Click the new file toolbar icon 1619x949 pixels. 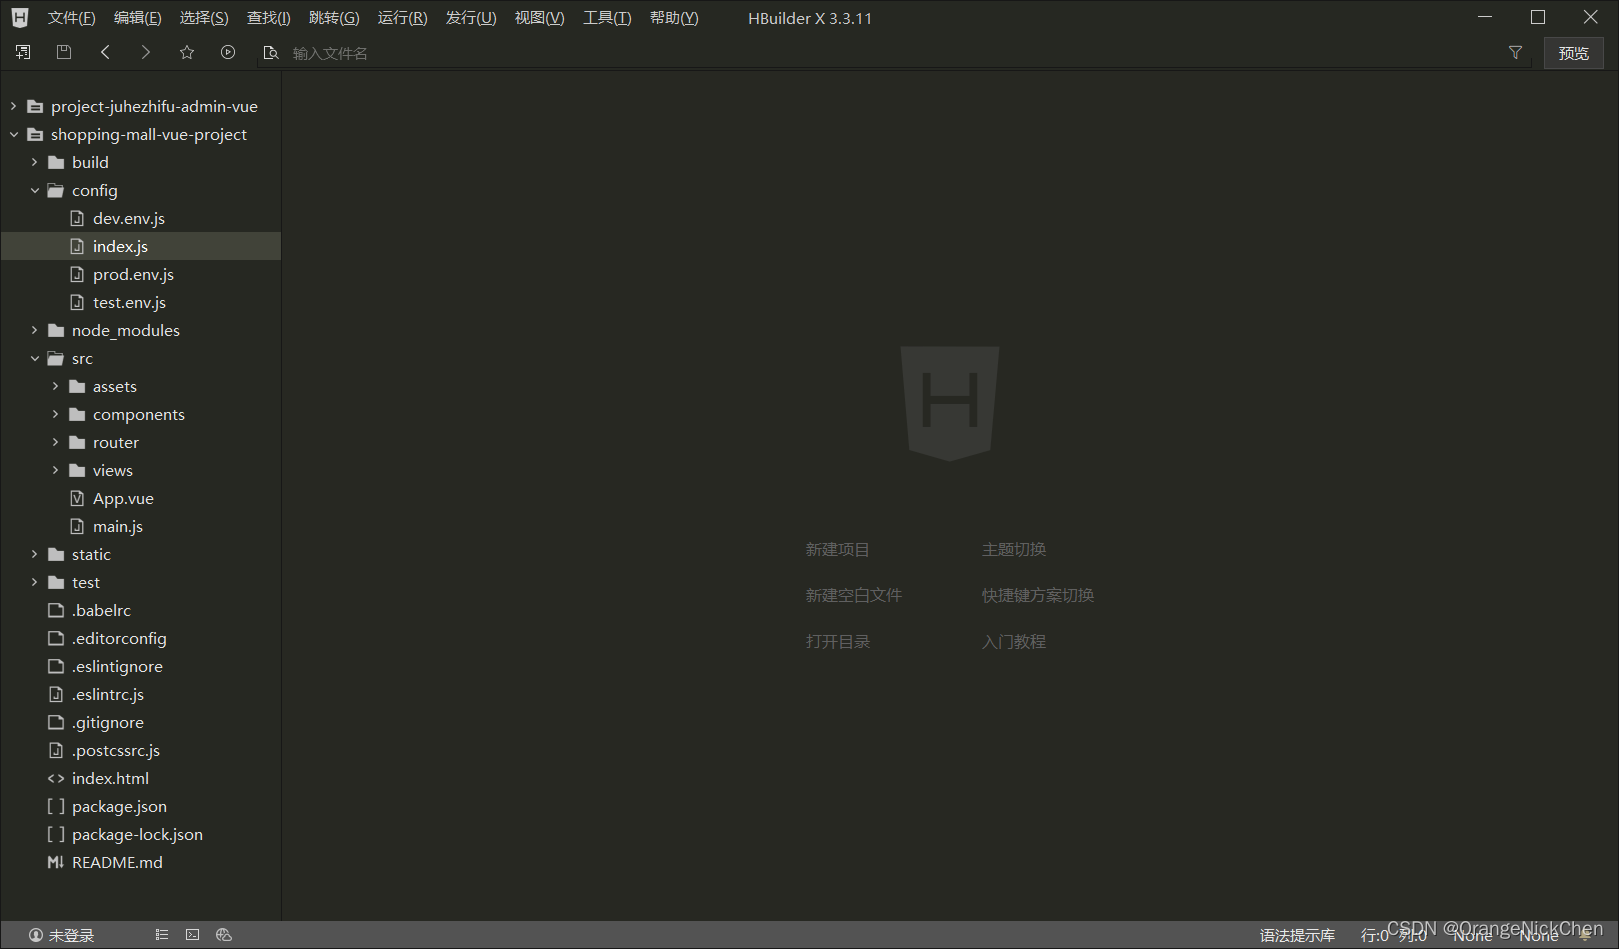tap(22, 52)
